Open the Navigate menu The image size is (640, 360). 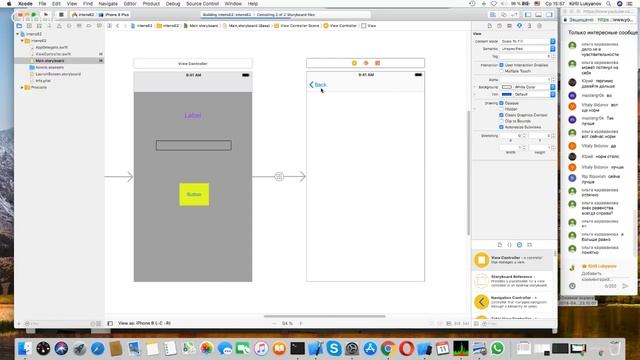(x=108, y=4)
